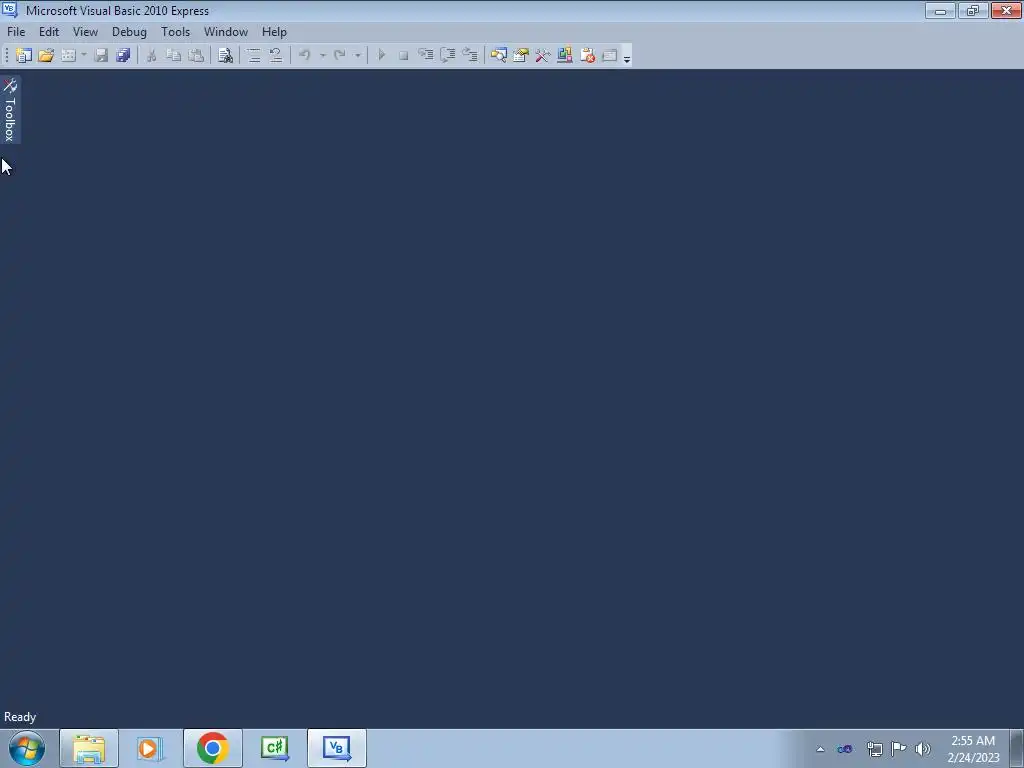Open the Help menu
Viewport: 1024px width, 768px height.
pyautogui.click(x=274, y=31)
